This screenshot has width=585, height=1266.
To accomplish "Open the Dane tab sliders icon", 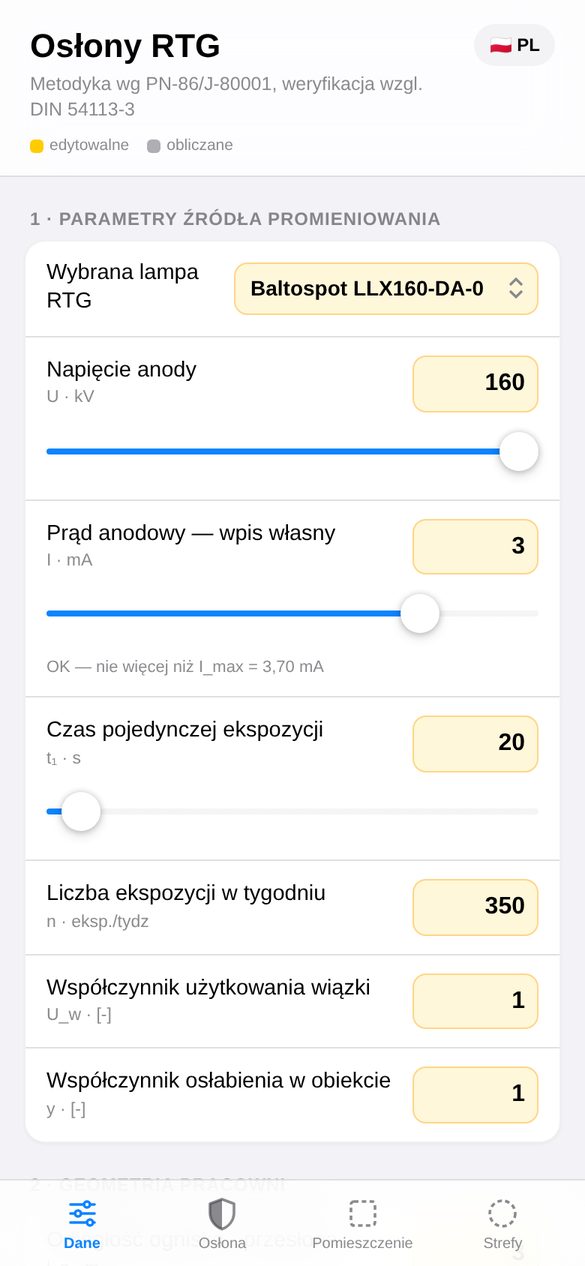I will click(82, 1213).
